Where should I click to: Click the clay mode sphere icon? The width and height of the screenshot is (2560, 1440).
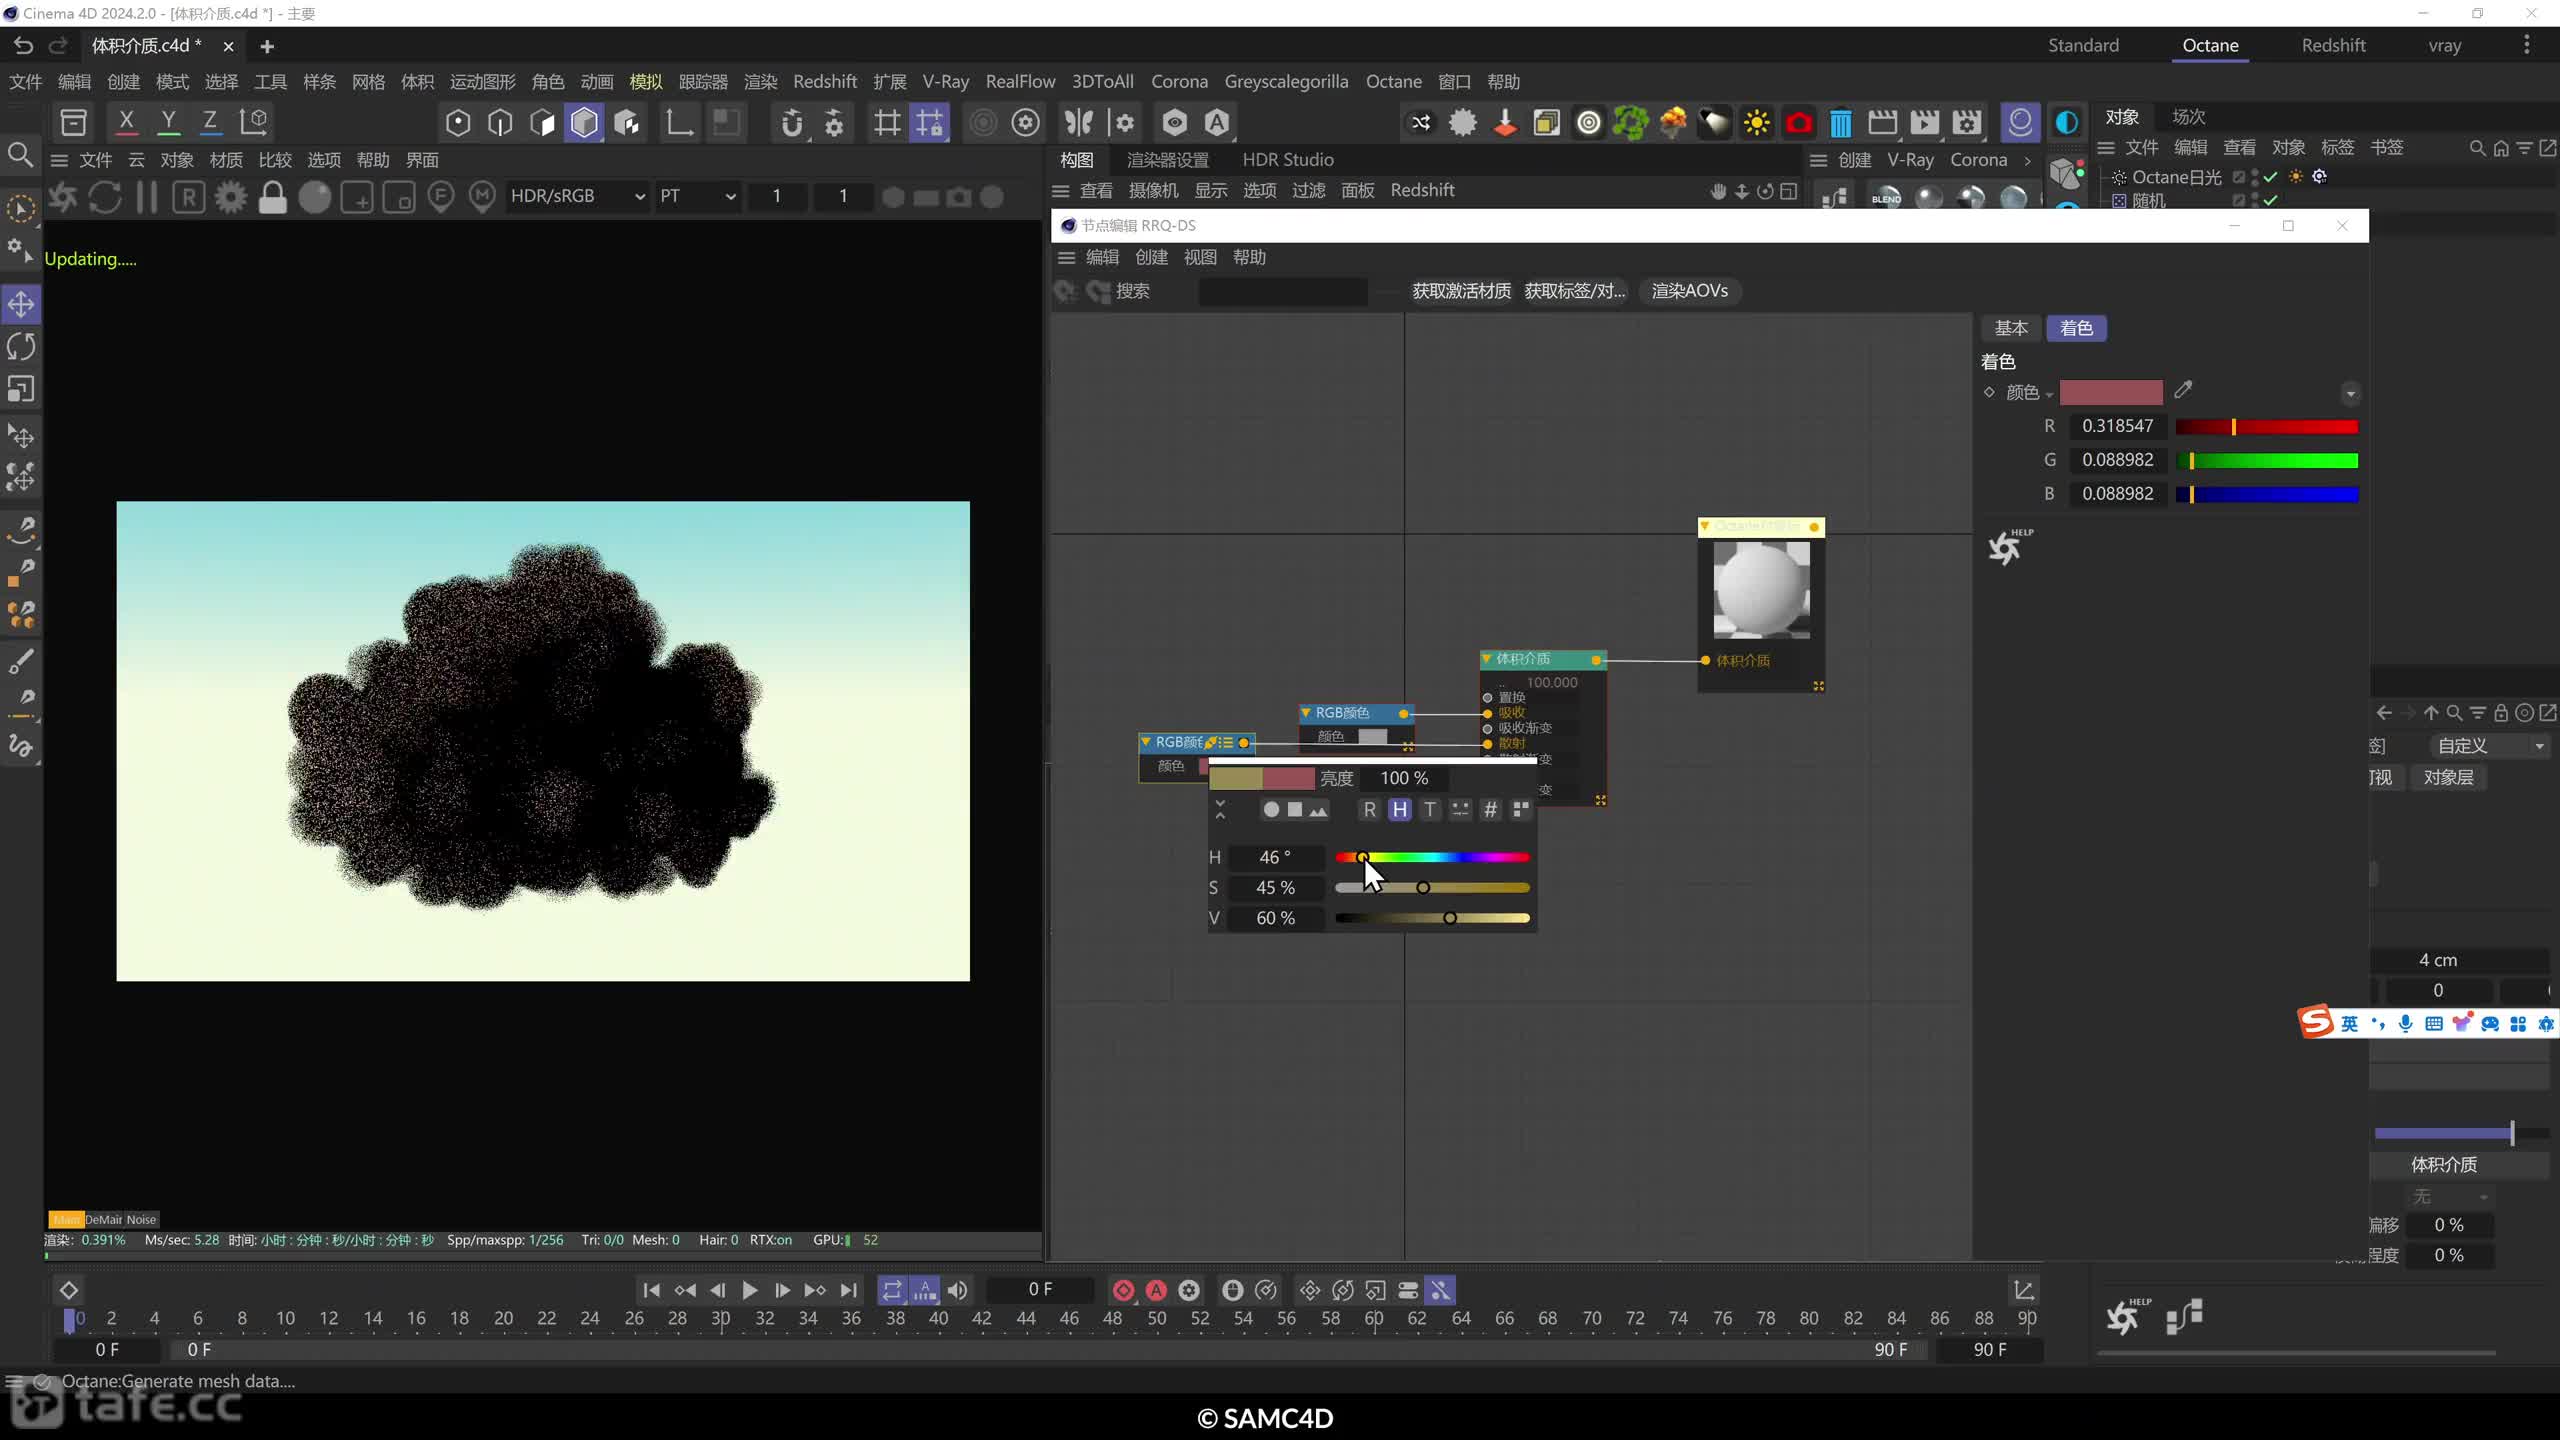click(x=315, y=197)
